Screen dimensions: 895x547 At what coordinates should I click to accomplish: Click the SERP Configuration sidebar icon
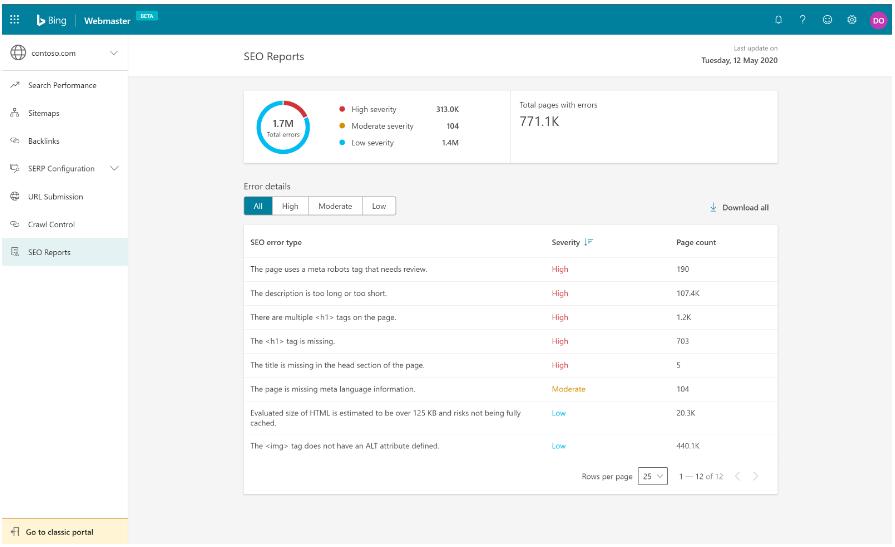pos(15,168)
